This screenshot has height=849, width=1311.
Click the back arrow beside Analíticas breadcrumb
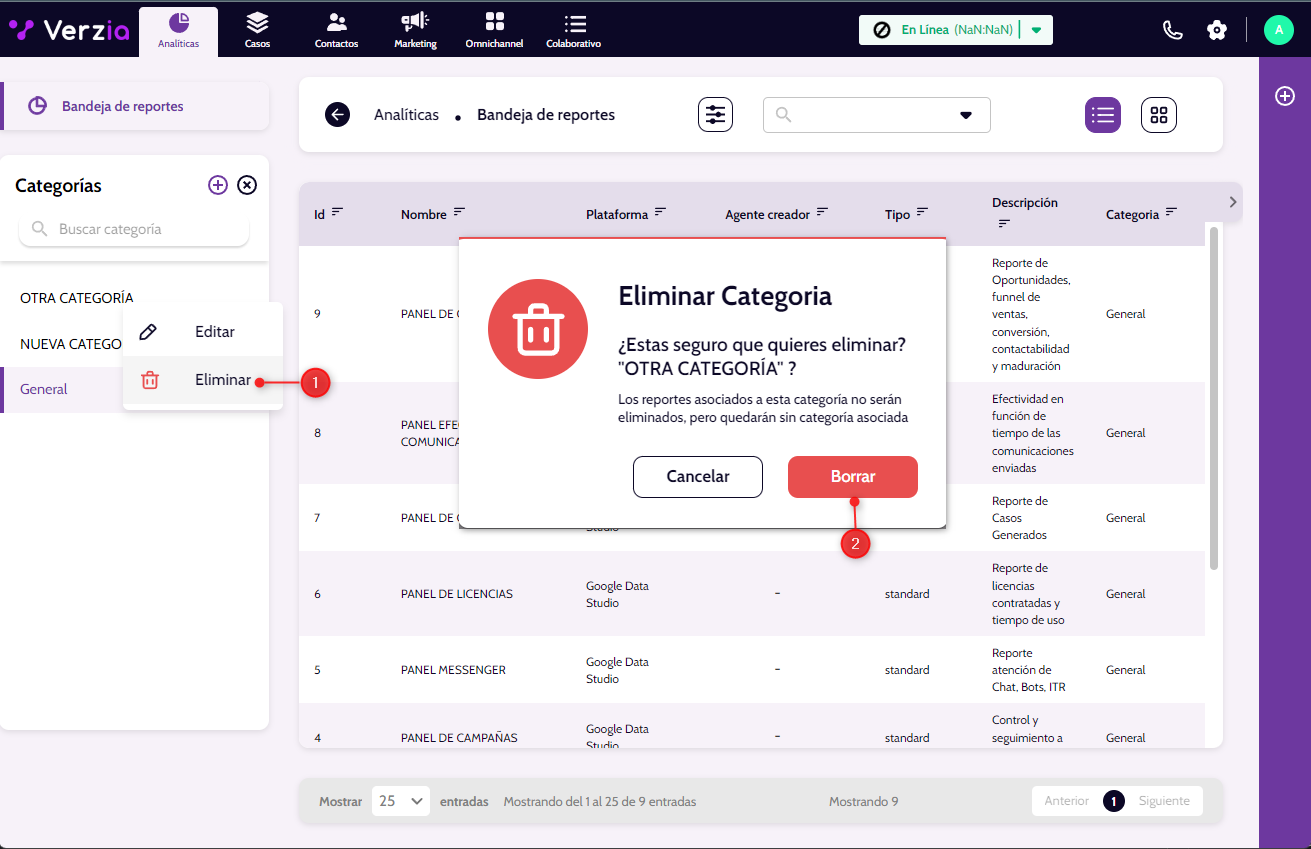pyautogui.click(x=337, y=115)
